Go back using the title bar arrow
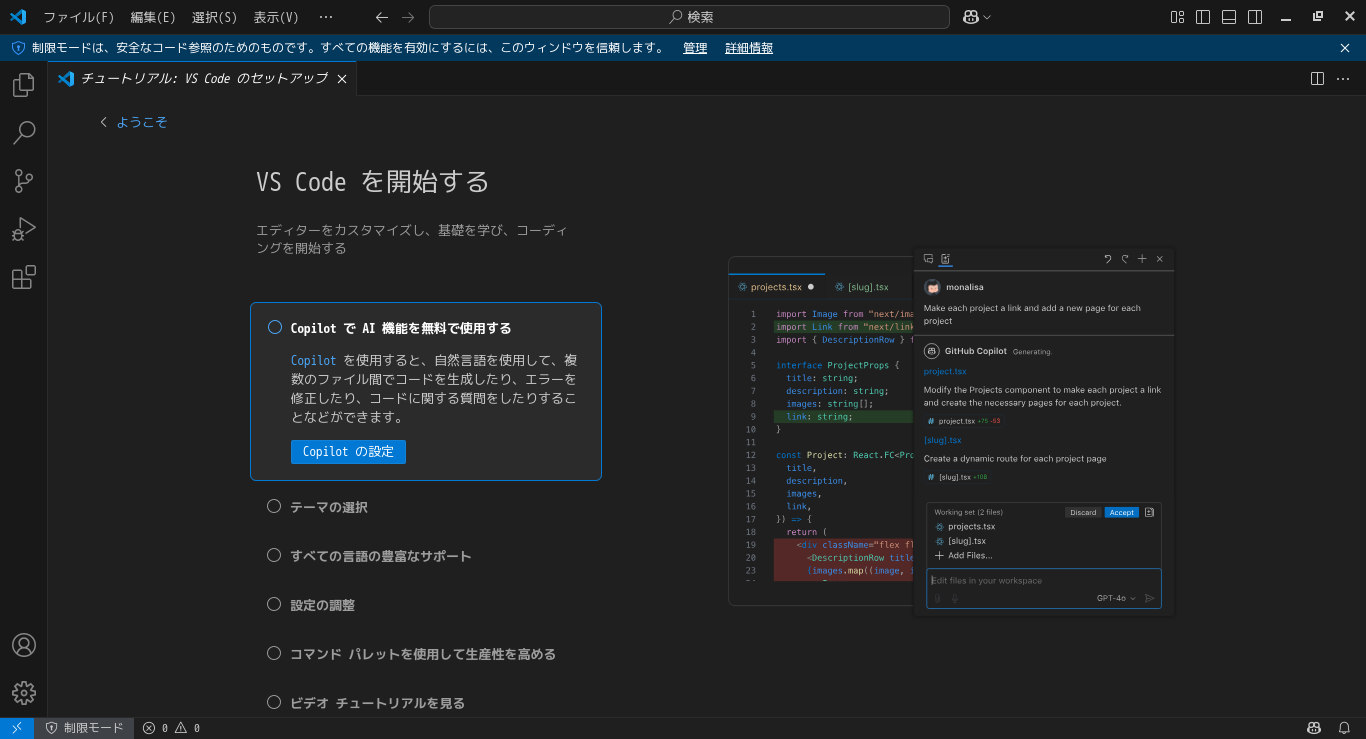The height and width of the screenshot is (739, 1366). point(381,17)
